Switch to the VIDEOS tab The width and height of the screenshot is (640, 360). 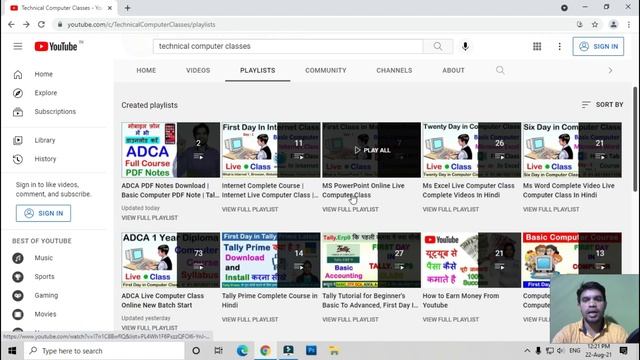tap(198, 70)
